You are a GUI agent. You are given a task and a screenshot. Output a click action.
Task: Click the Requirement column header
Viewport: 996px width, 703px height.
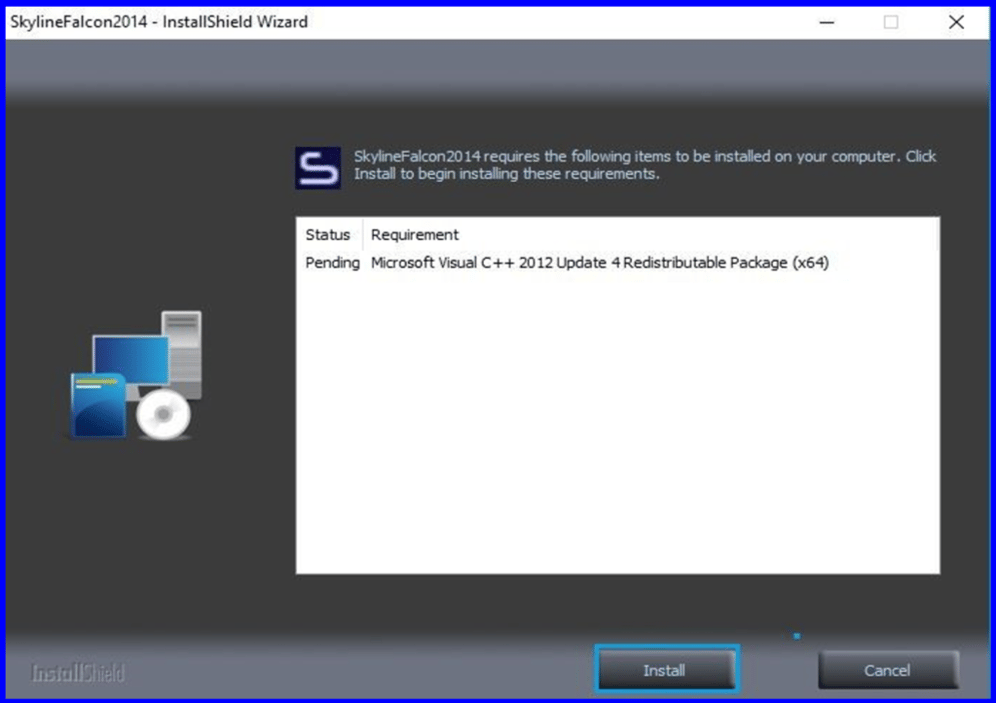pos(414,235)
